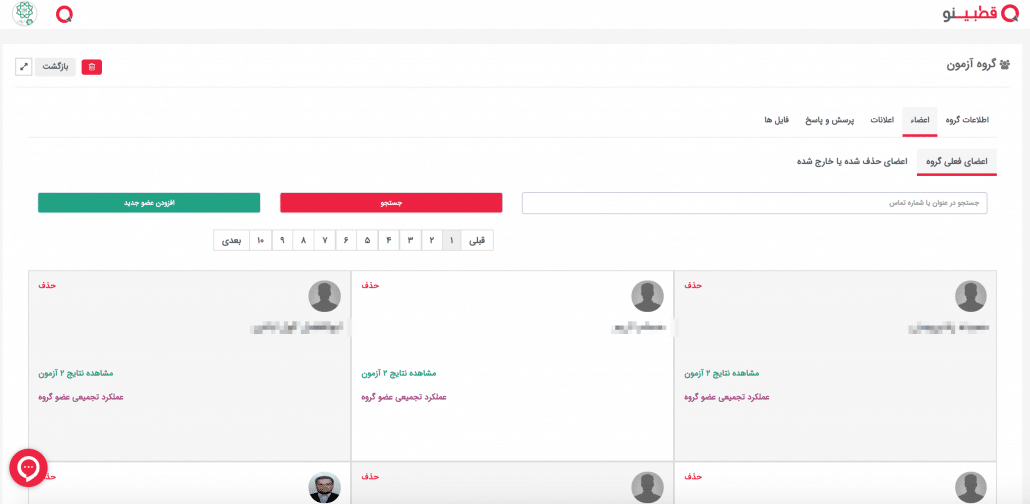Click the red trash delete icon
This screenshot has height=504, width=1030.
click(92, 67)
